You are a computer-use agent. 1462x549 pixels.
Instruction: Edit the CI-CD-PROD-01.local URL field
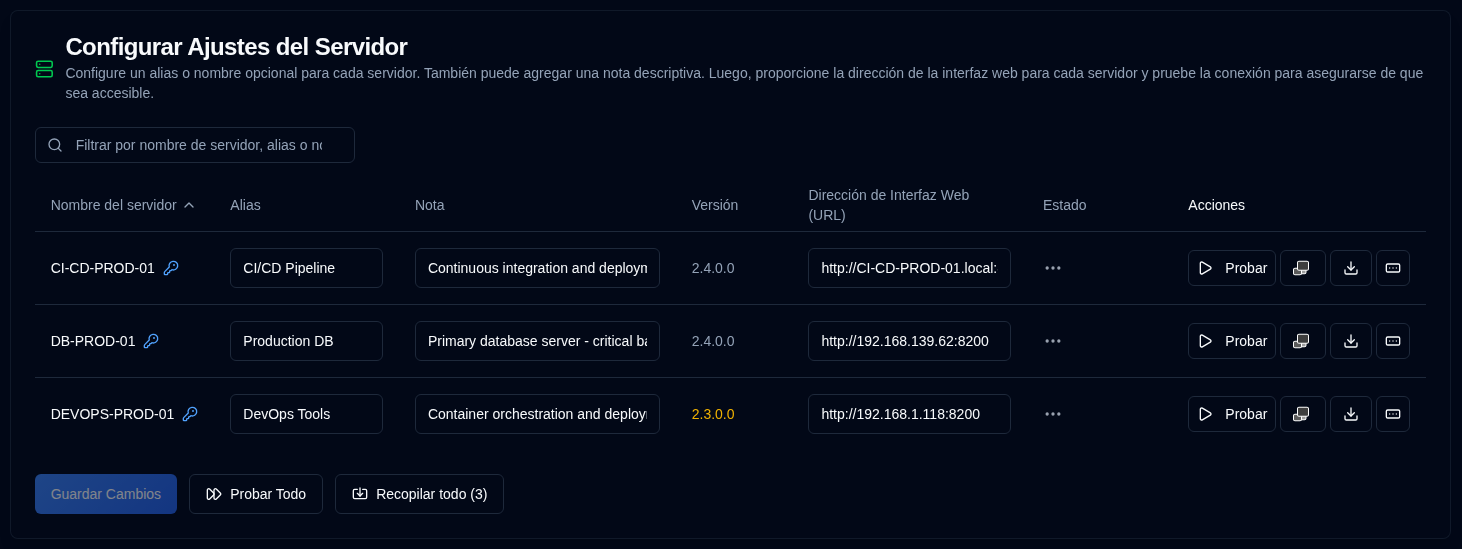(x=909, y=268)
